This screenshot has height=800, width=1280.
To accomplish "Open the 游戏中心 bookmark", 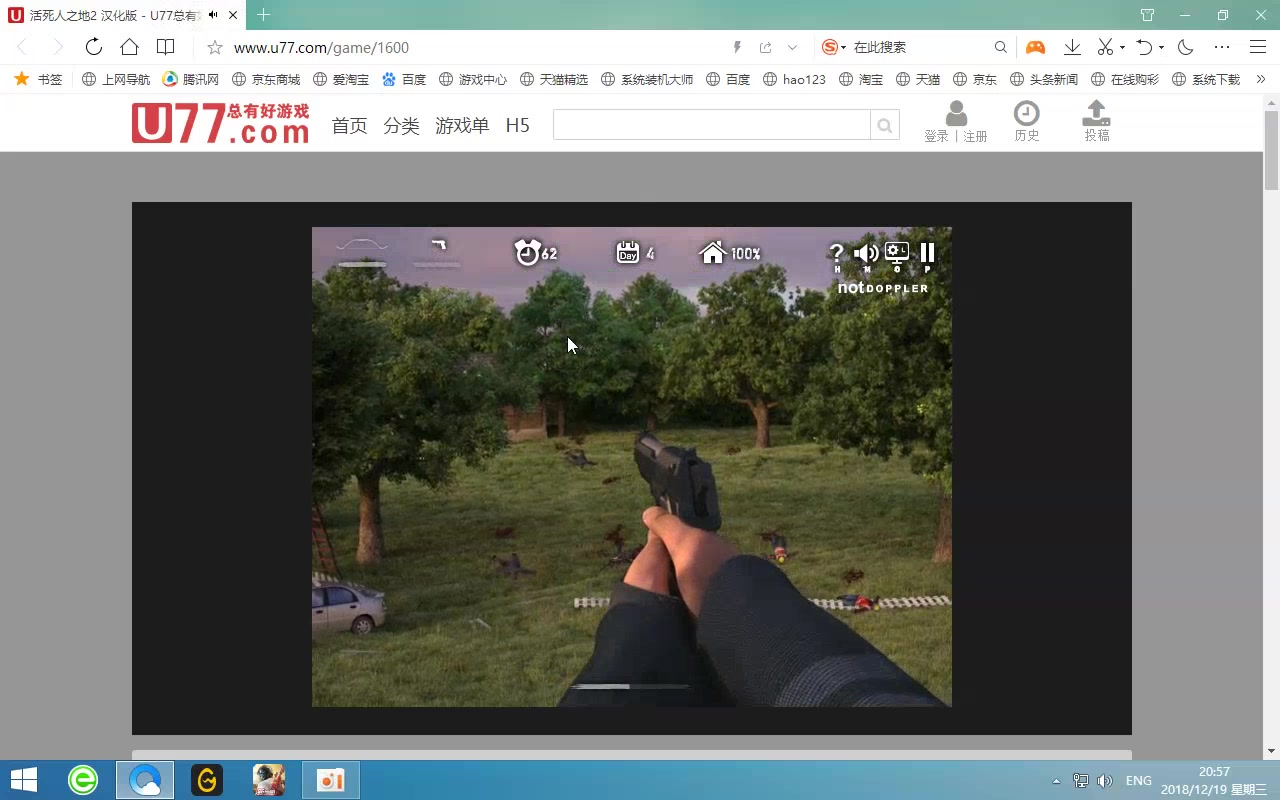I will point(473,79).
